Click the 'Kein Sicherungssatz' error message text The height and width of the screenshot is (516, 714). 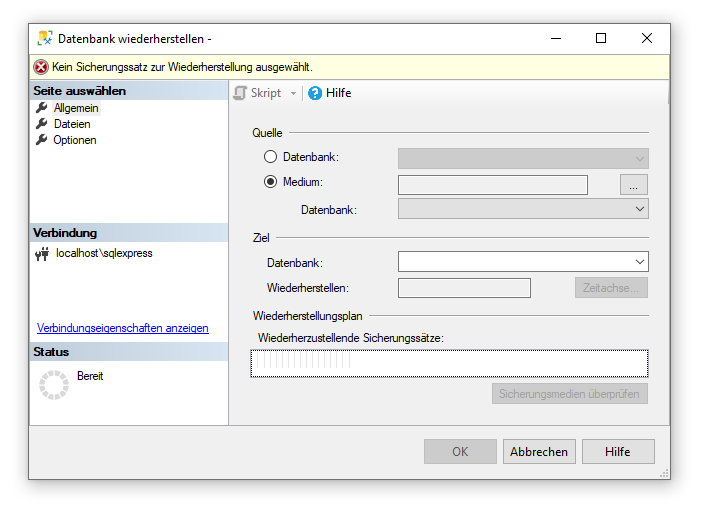tap(182, 67)
